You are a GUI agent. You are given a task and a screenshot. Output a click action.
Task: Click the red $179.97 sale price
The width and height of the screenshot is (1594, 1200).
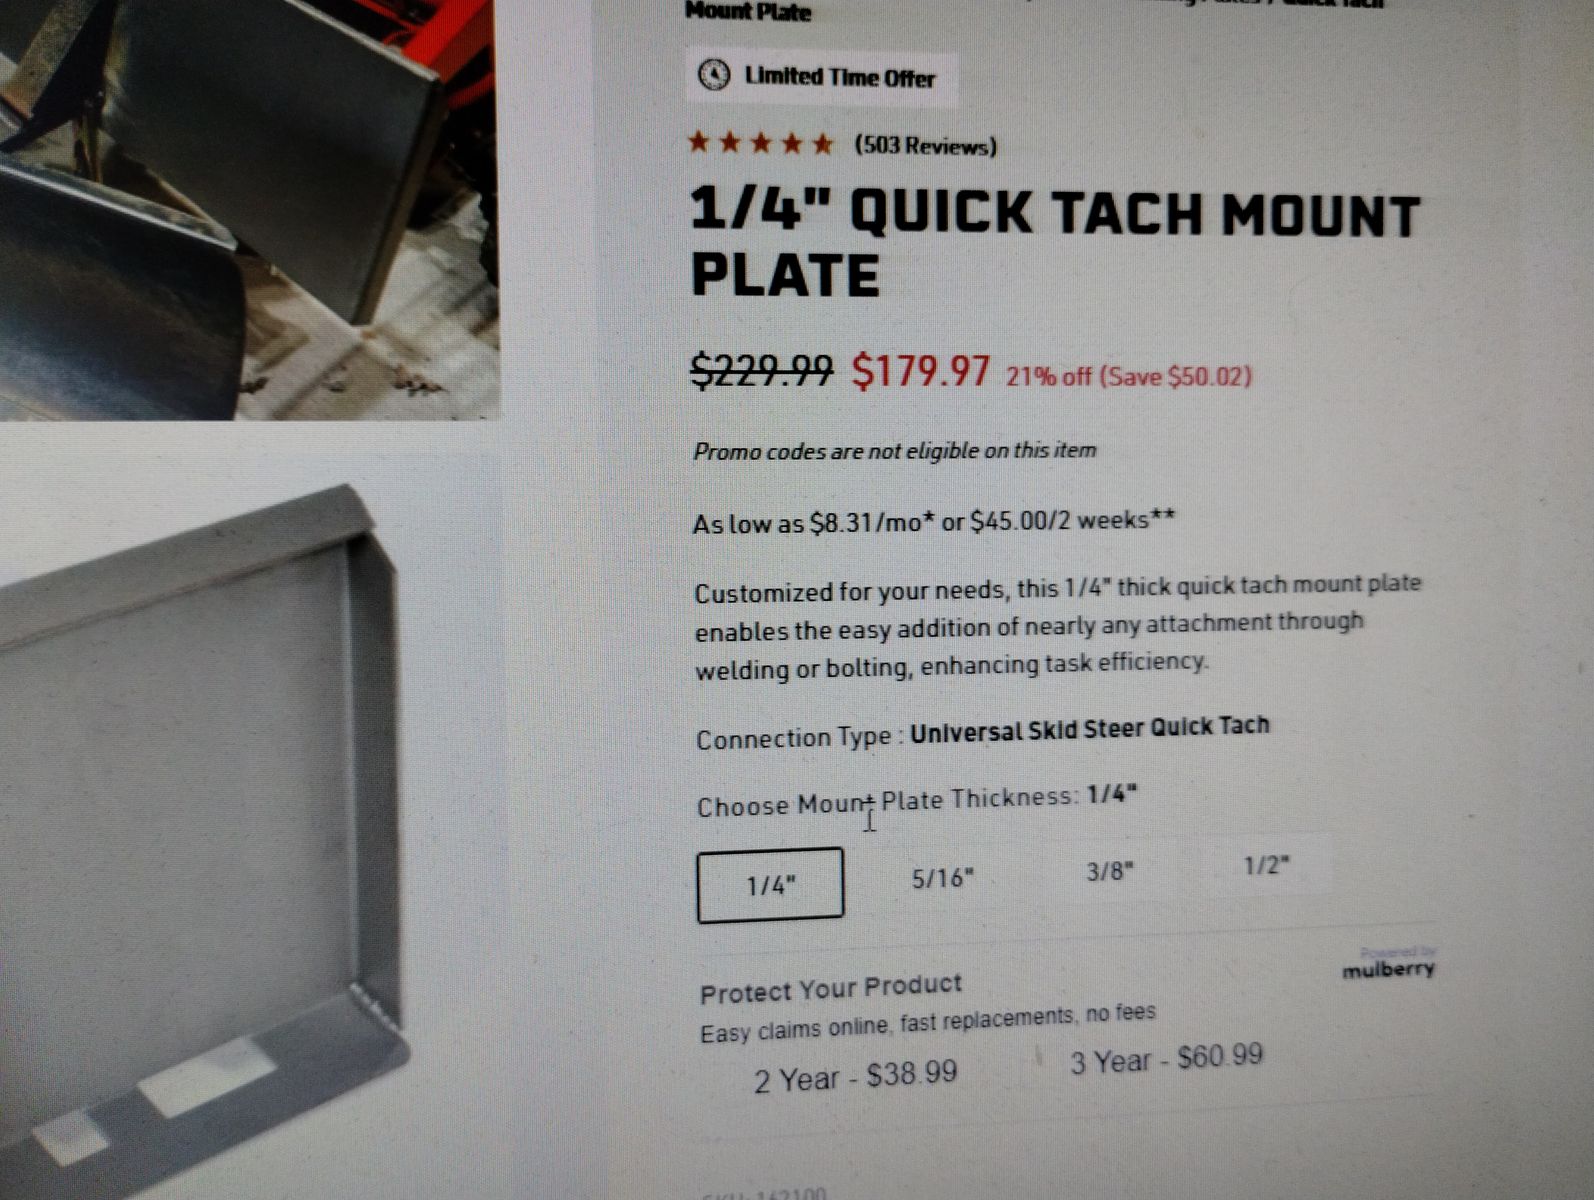921,371
